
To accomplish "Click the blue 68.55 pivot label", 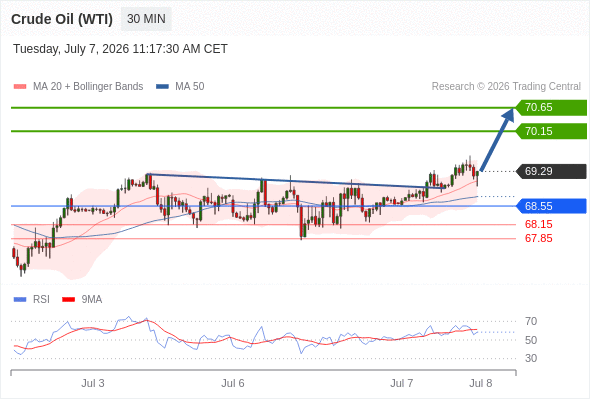I will click(551, 206).
